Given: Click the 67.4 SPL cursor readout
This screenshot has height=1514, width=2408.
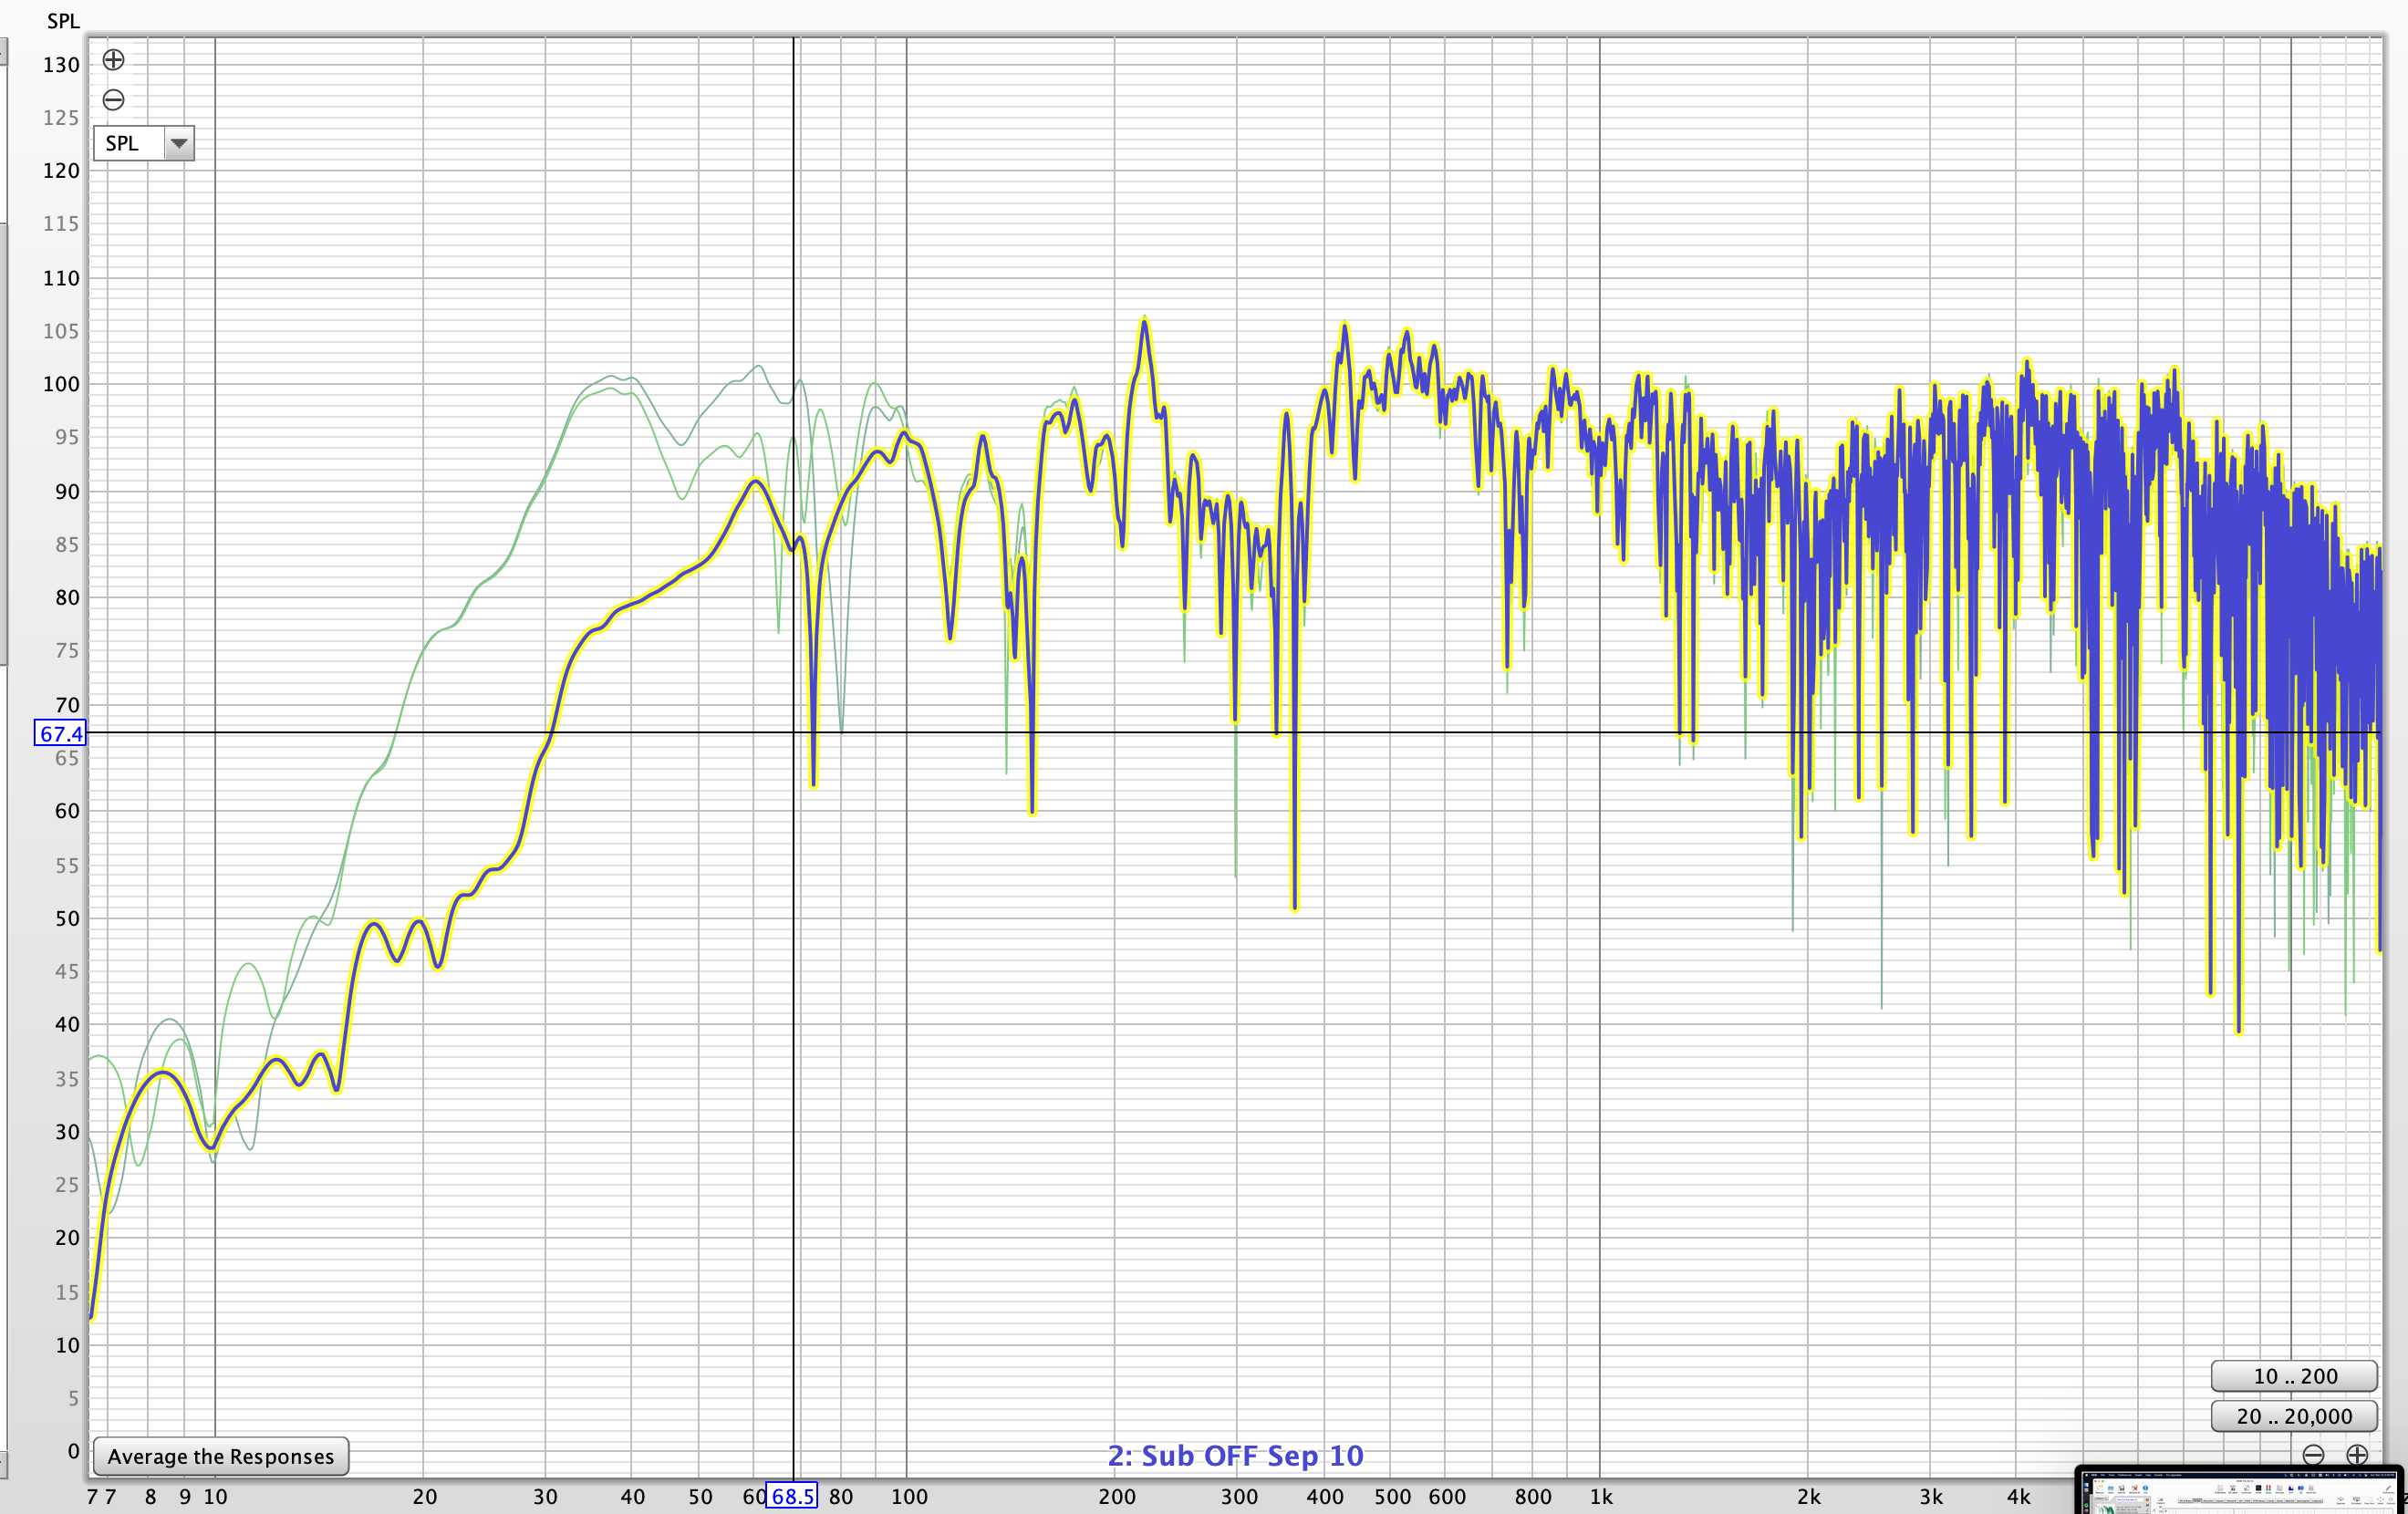Looking at the screenshot, I should point(60,733).
